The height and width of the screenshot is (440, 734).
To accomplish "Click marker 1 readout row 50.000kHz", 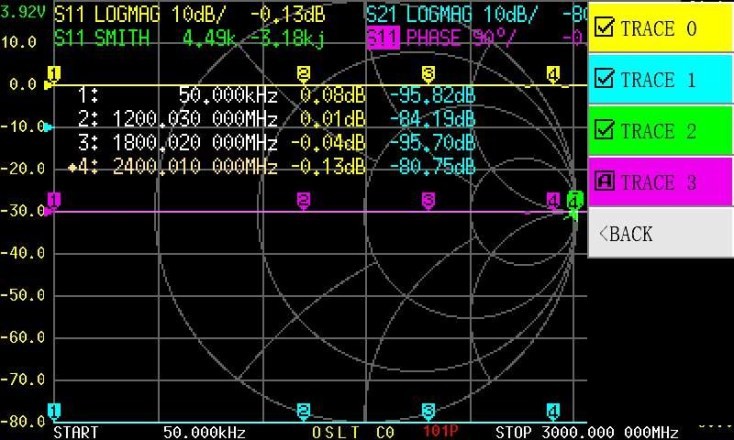I will tap(277, 95).
